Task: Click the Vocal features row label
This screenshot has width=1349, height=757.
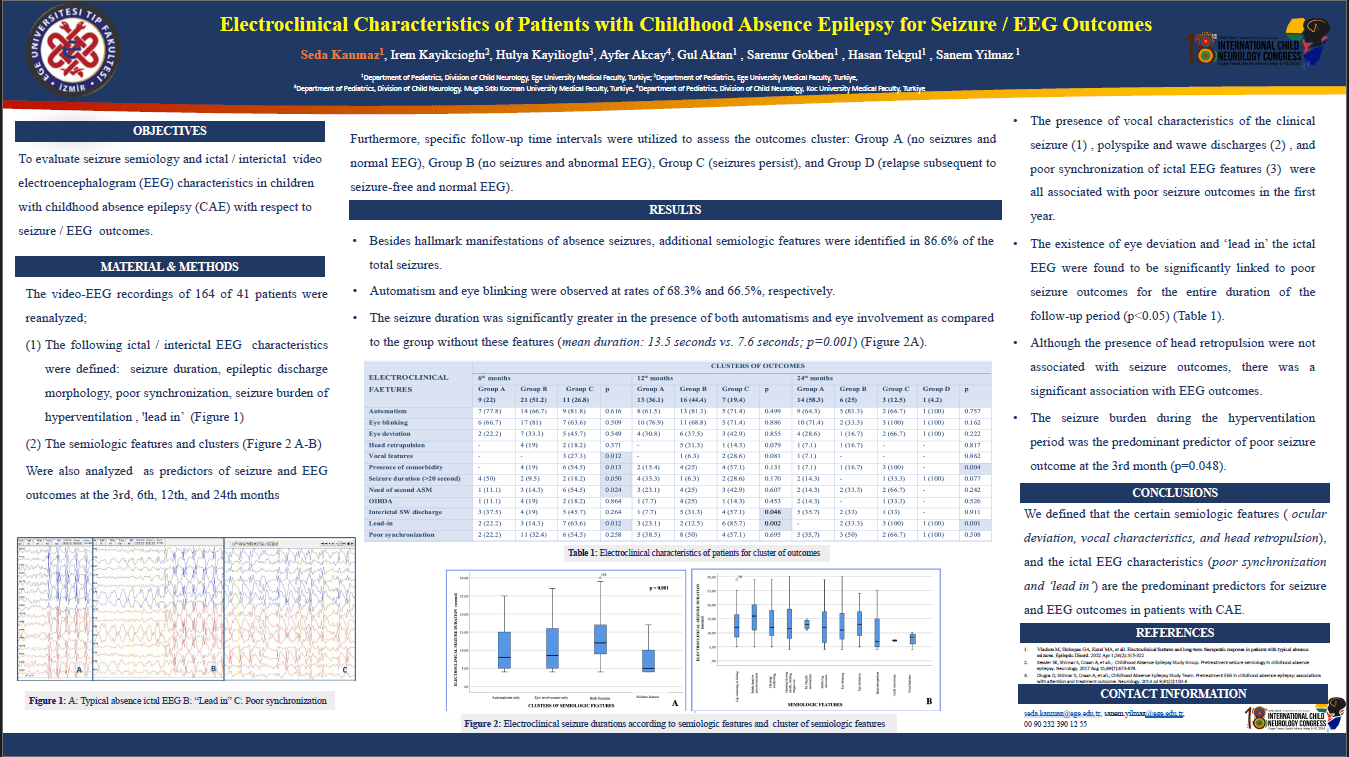Action: (x=390, y=456)
